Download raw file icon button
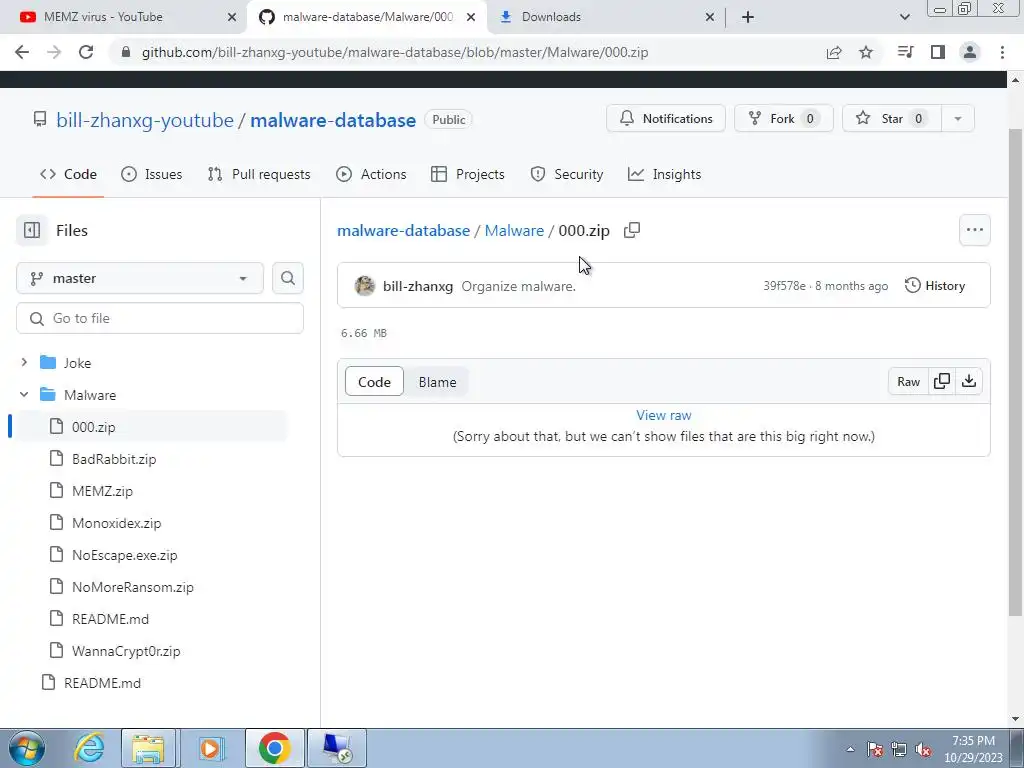The height and width of the screenshot is (768, 1024). coord(969,381)
